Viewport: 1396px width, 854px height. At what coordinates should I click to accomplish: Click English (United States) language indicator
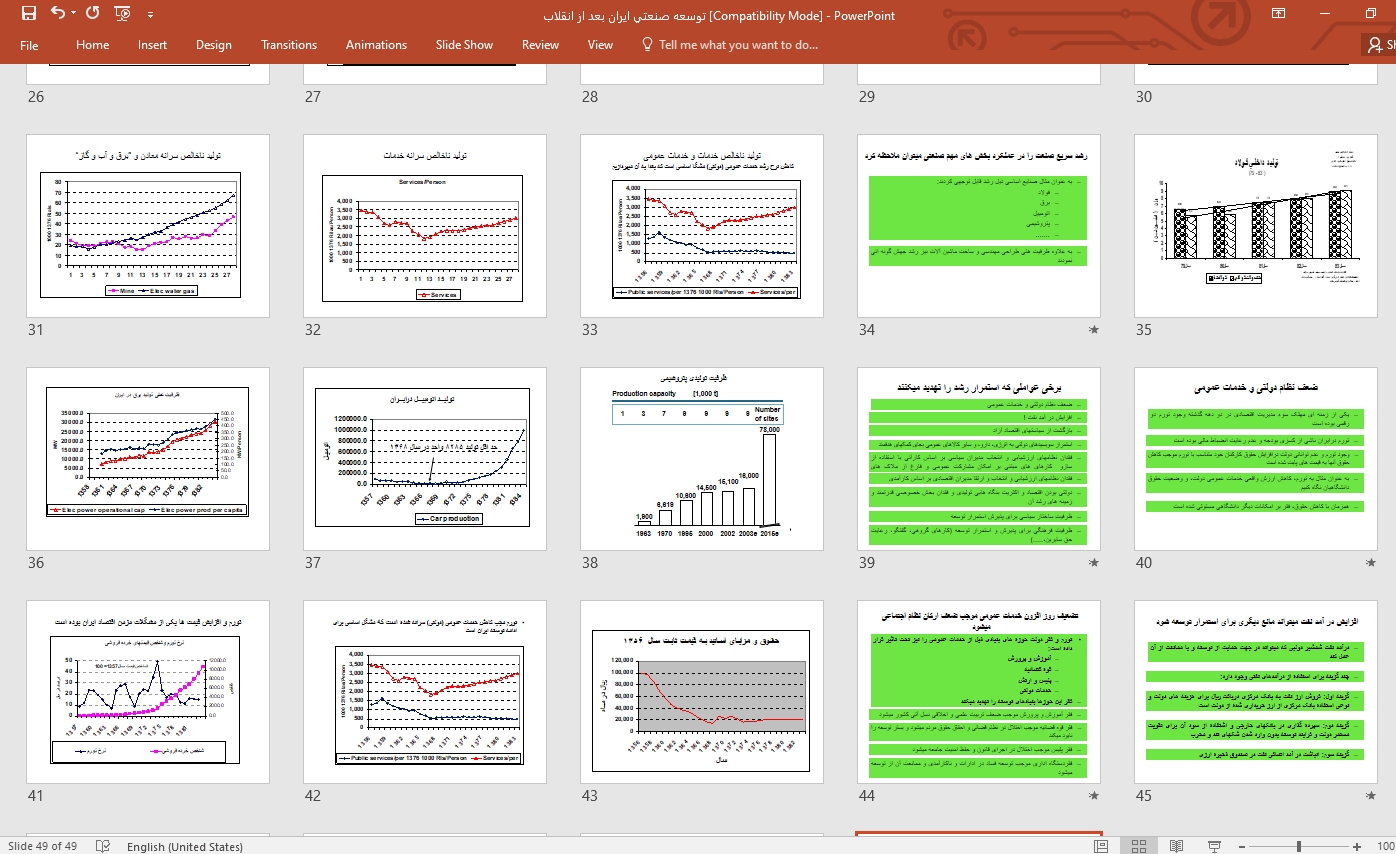(185, 846)
